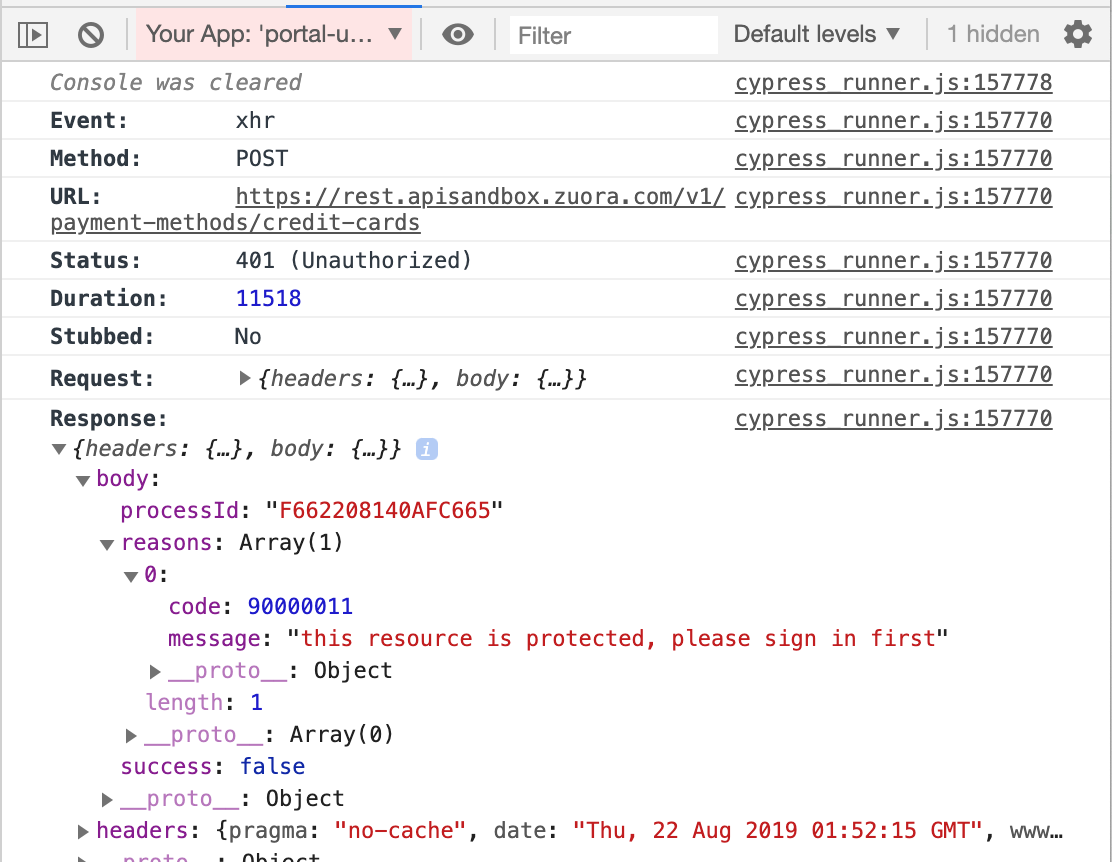Expand the __proto__ Object under reason 0

[156, 670]
